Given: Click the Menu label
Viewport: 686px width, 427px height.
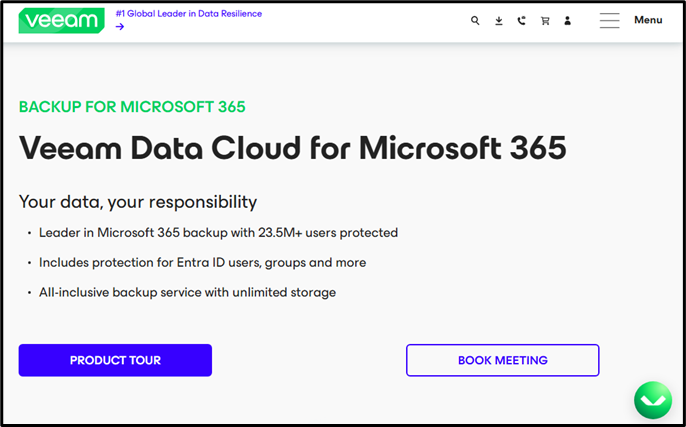Looking at the screenshot, I should click(x=648, y=20).
